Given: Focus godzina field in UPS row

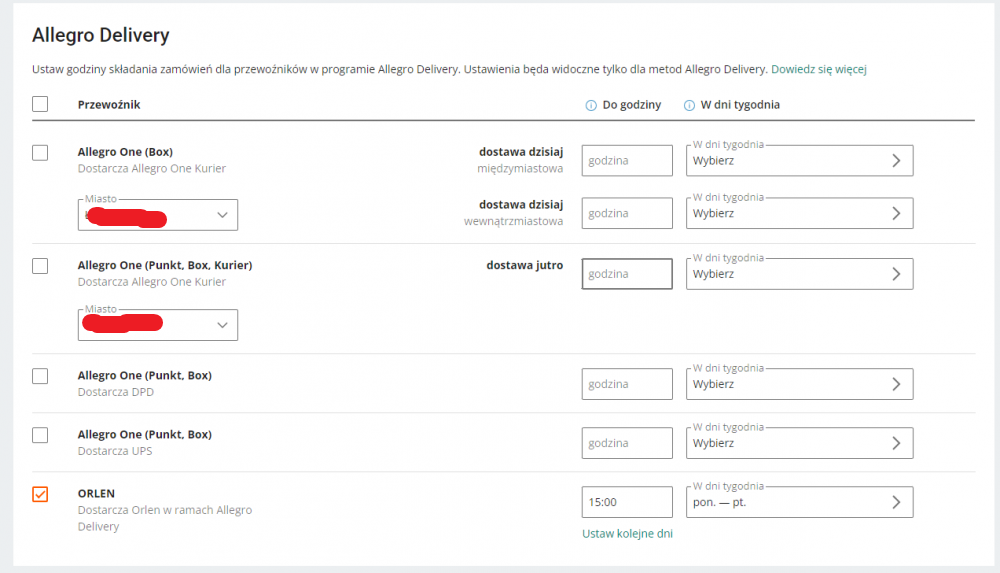Looking at the screenshot, I should click(x=627, y=443).
